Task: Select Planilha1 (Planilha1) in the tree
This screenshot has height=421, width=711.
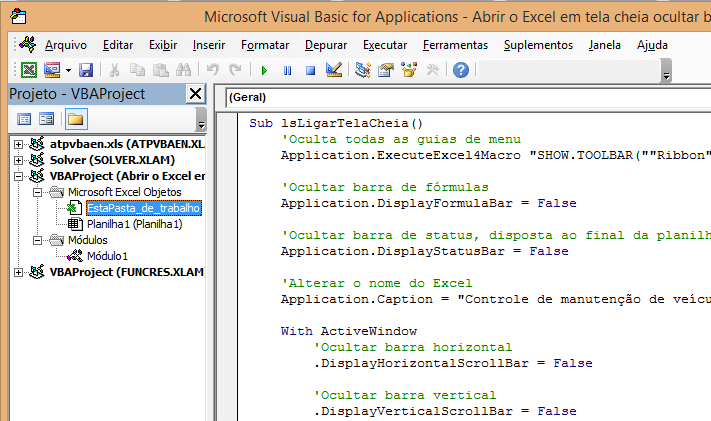Action: tap(132, 224)
